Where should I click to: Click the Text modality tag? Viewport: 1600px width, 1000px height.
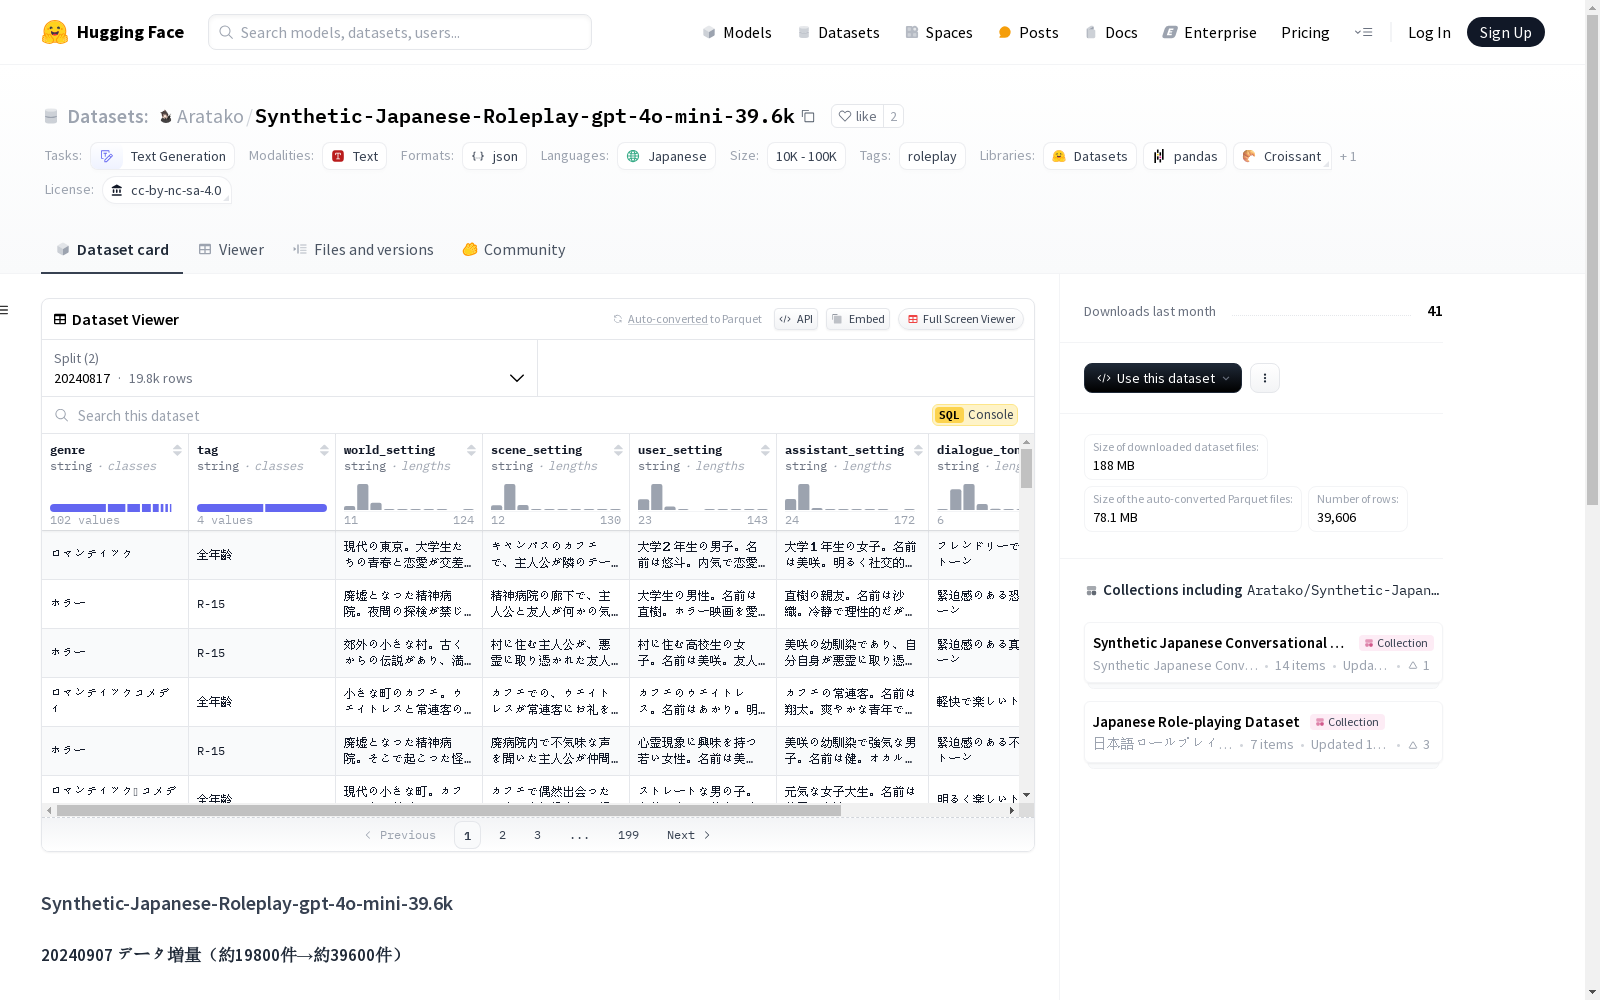354,156
